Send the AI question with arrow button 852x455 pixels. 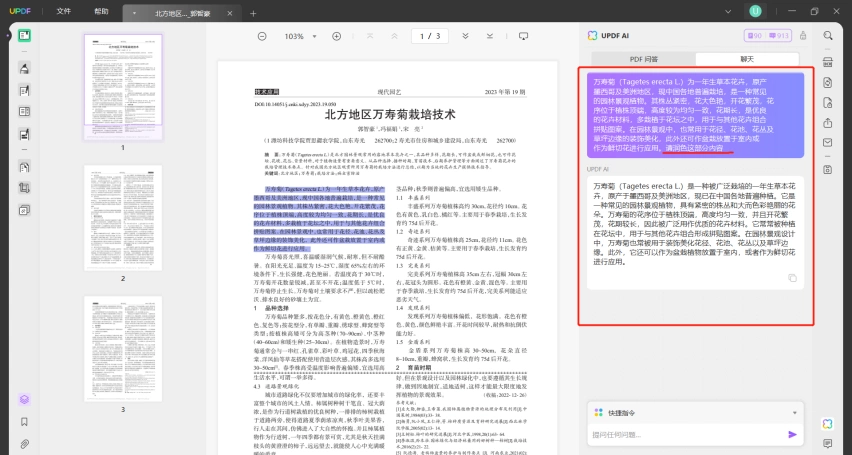(792, 434)
